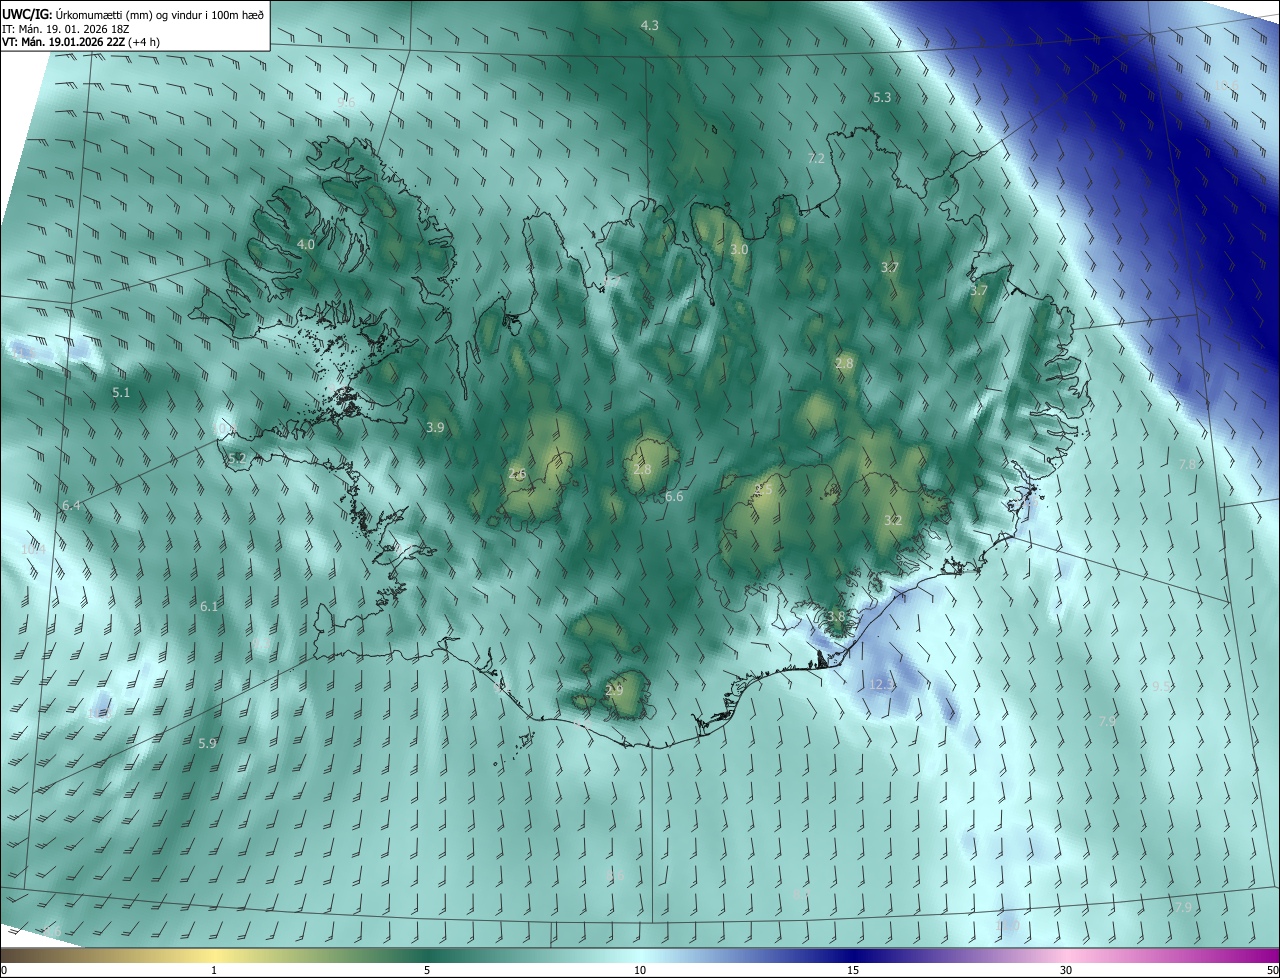
Task: Click the 9.5 value label southeast offshore
Action: (x=1161, y=687)
